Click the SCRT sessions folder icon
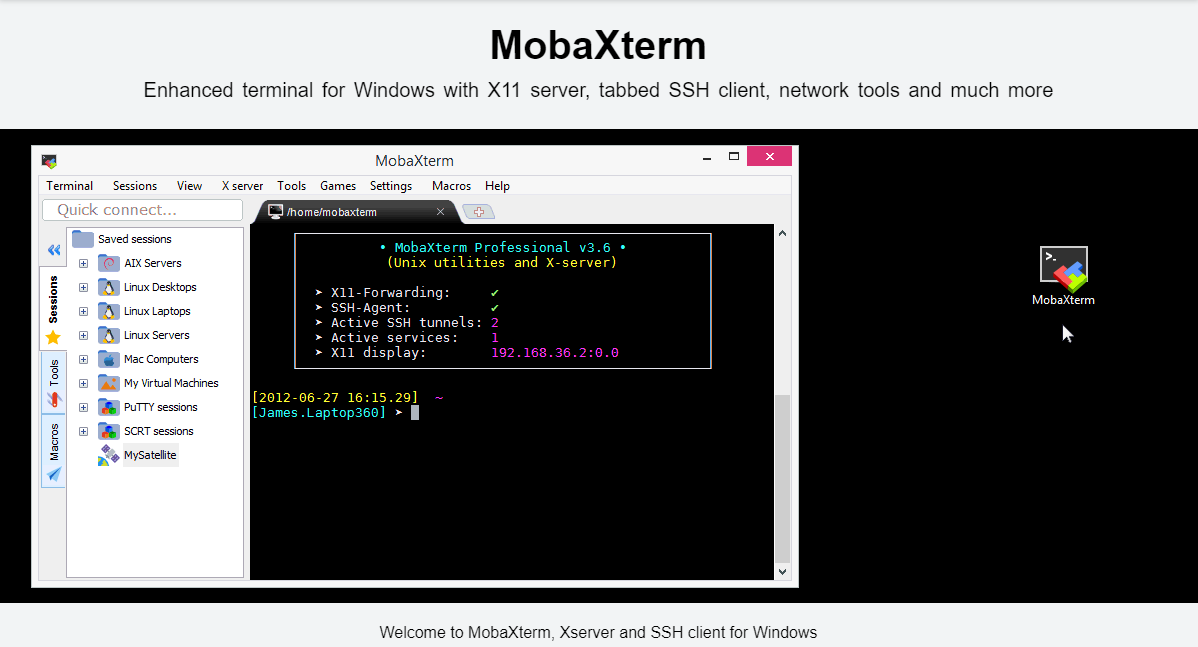The width and height of the screenshot is (1198, 647). click(x=108, y=432)
